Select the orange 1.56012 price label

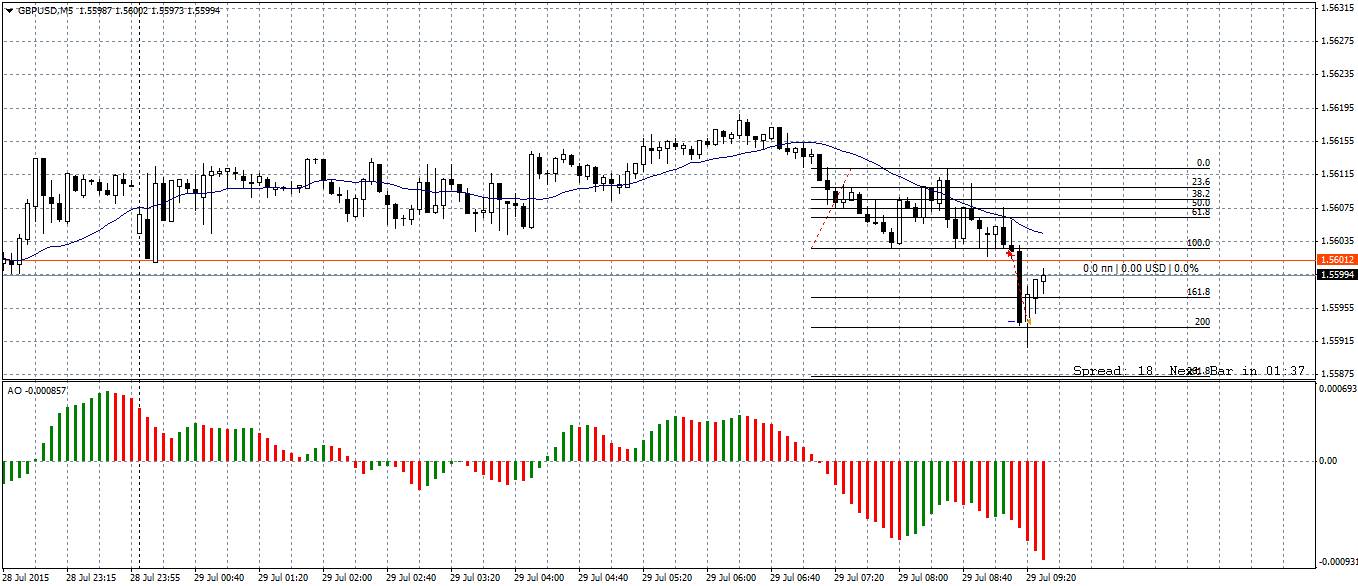click(1337, 260)
